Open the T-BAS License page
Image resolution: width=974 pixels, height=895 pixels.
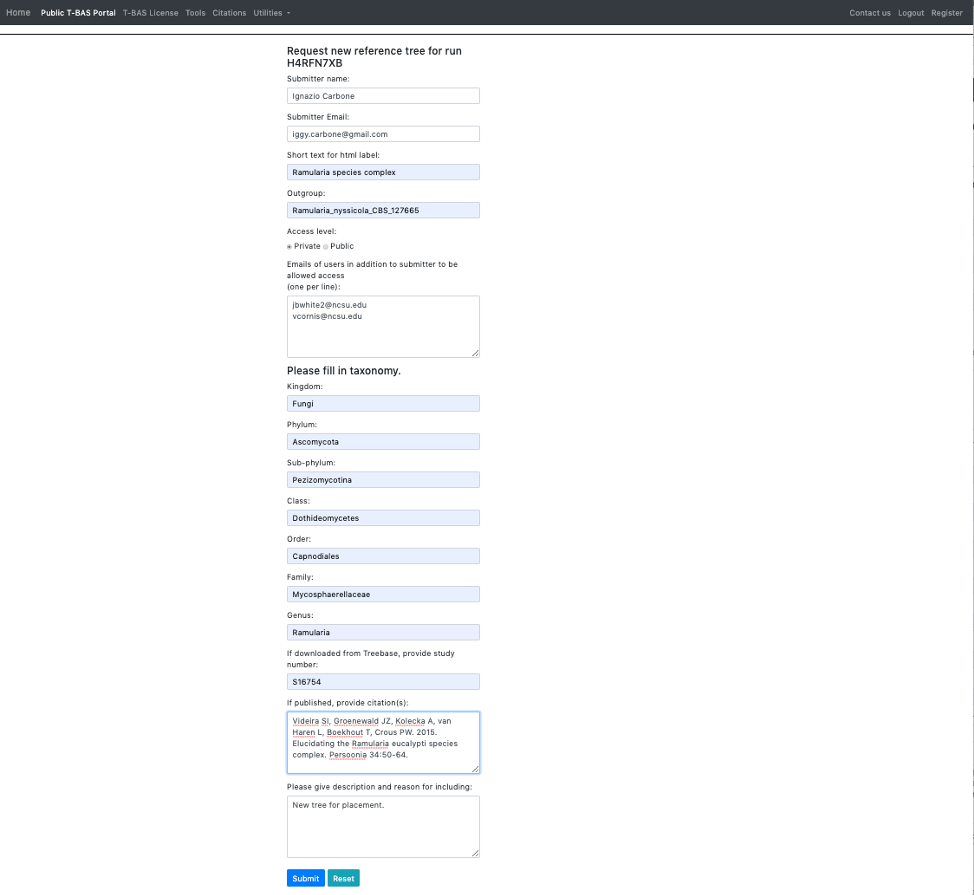(x=150, y=13)
